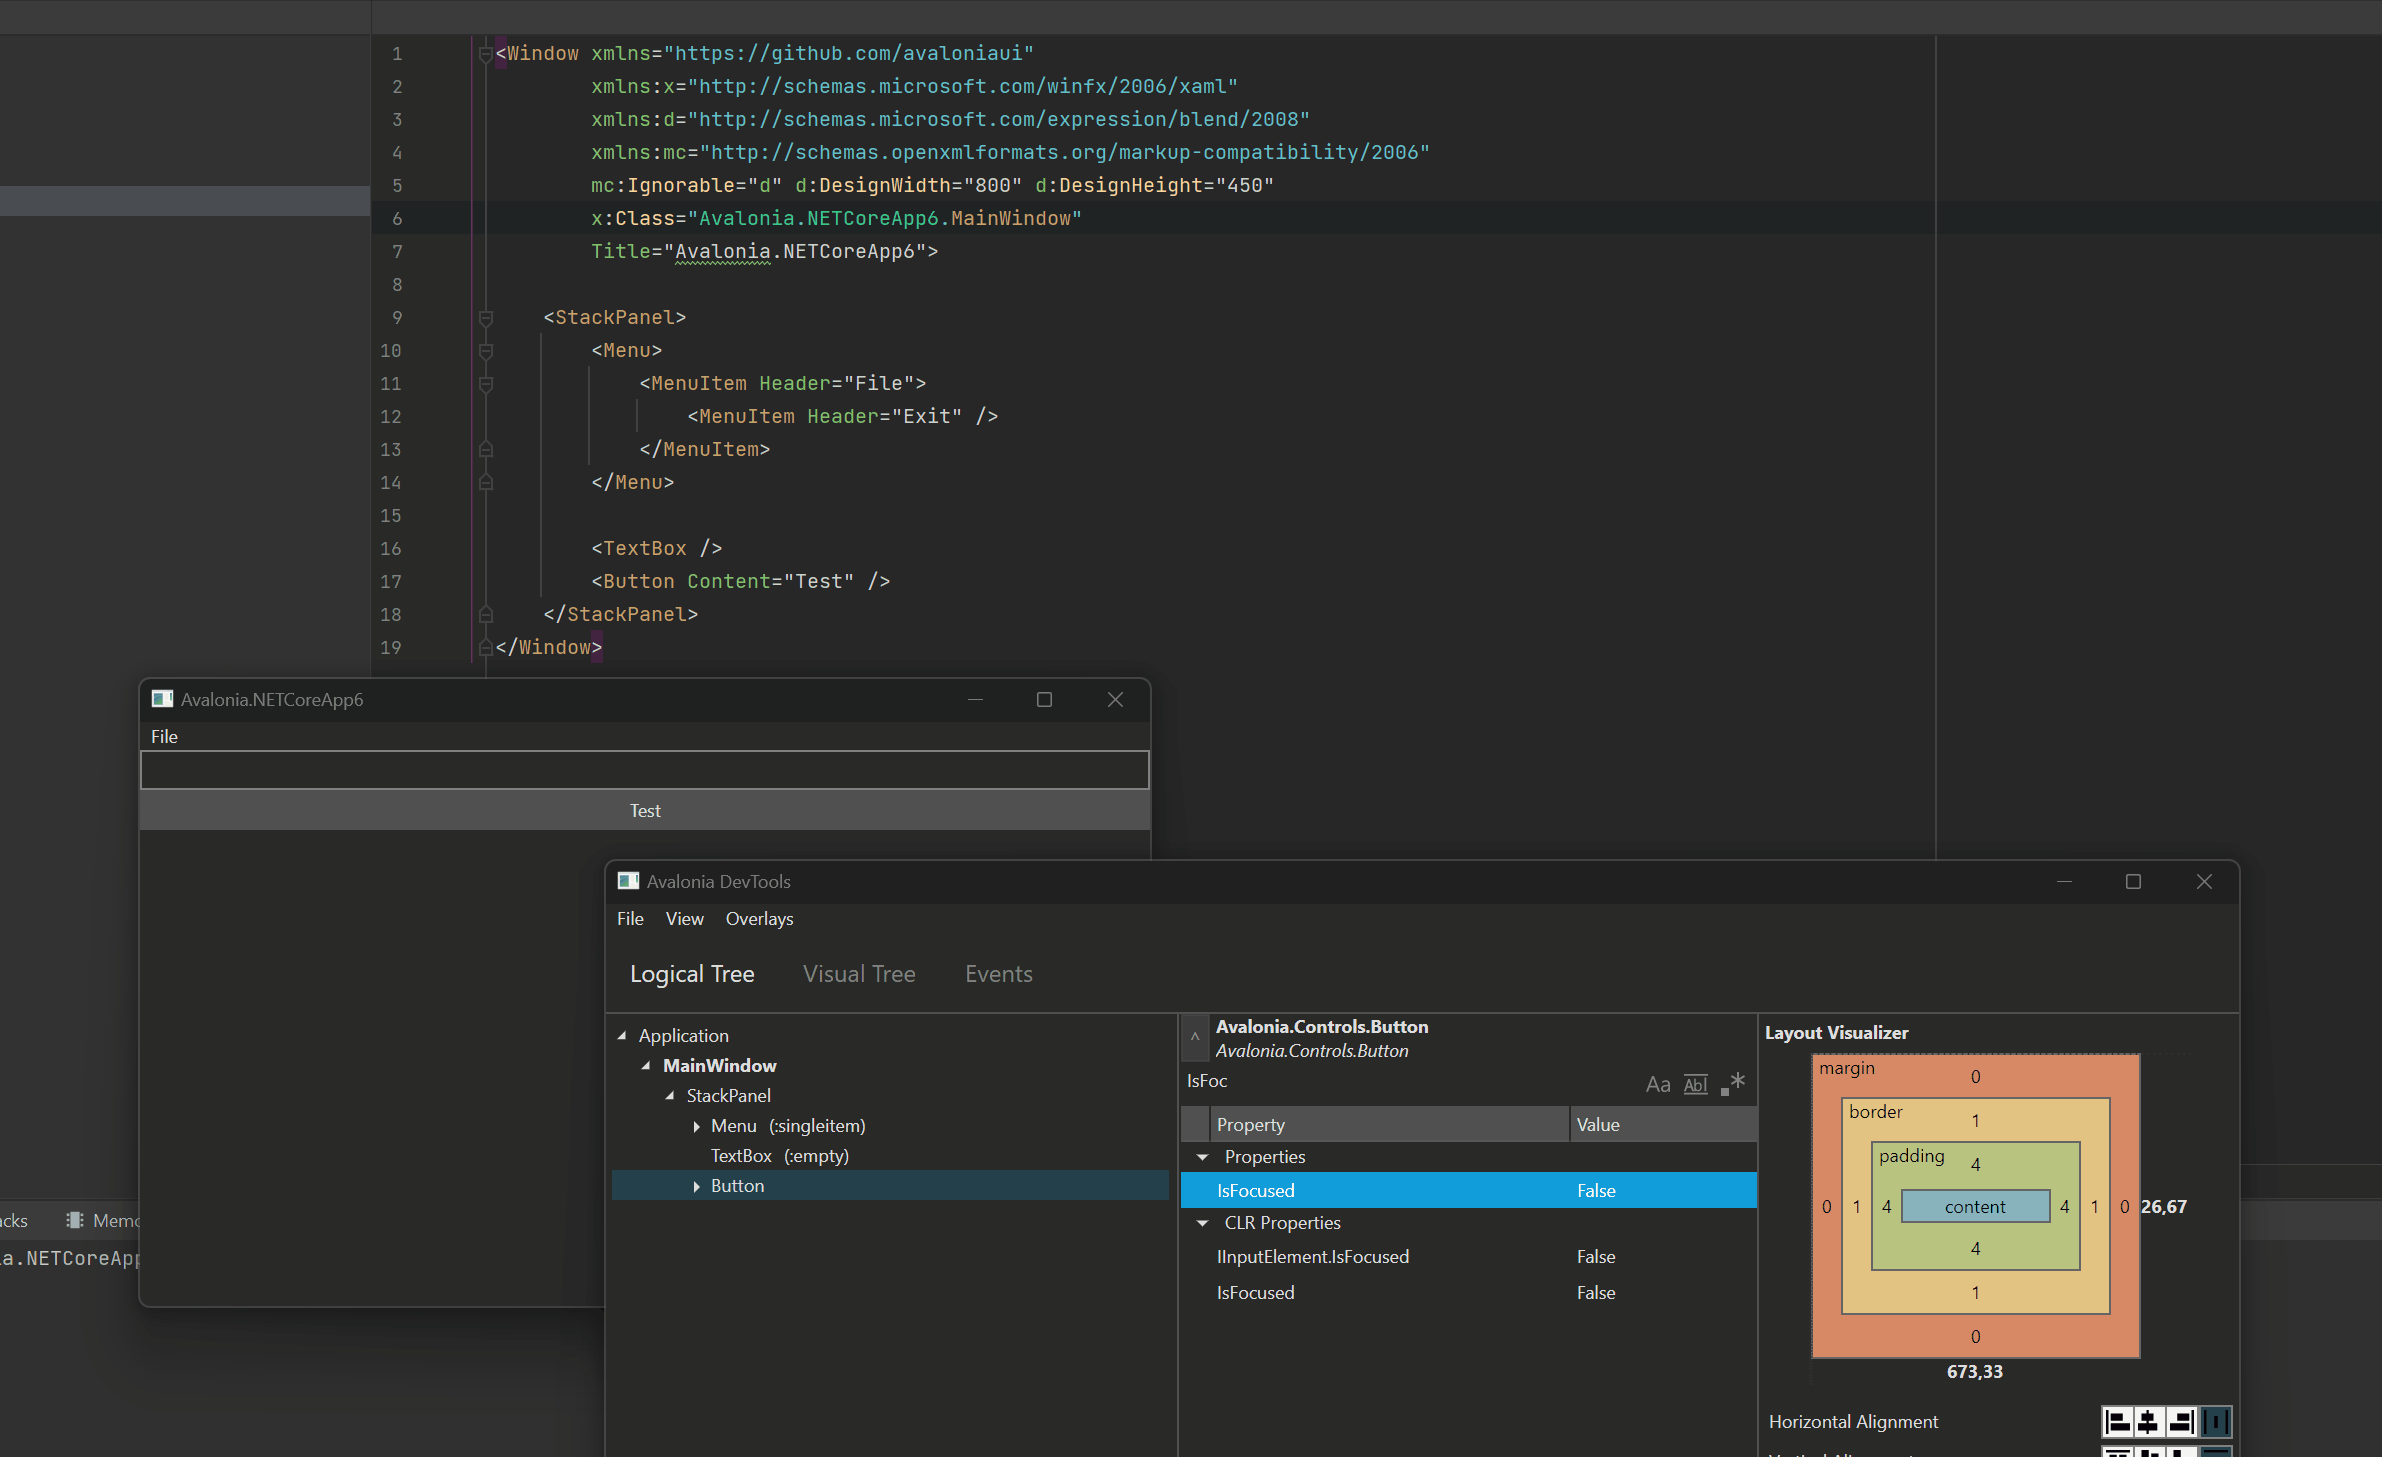The height and width of the screenshot is (1457, 2382).
Task: Select the stretch horizontal alignment option
Action: pos(2217,1421)
